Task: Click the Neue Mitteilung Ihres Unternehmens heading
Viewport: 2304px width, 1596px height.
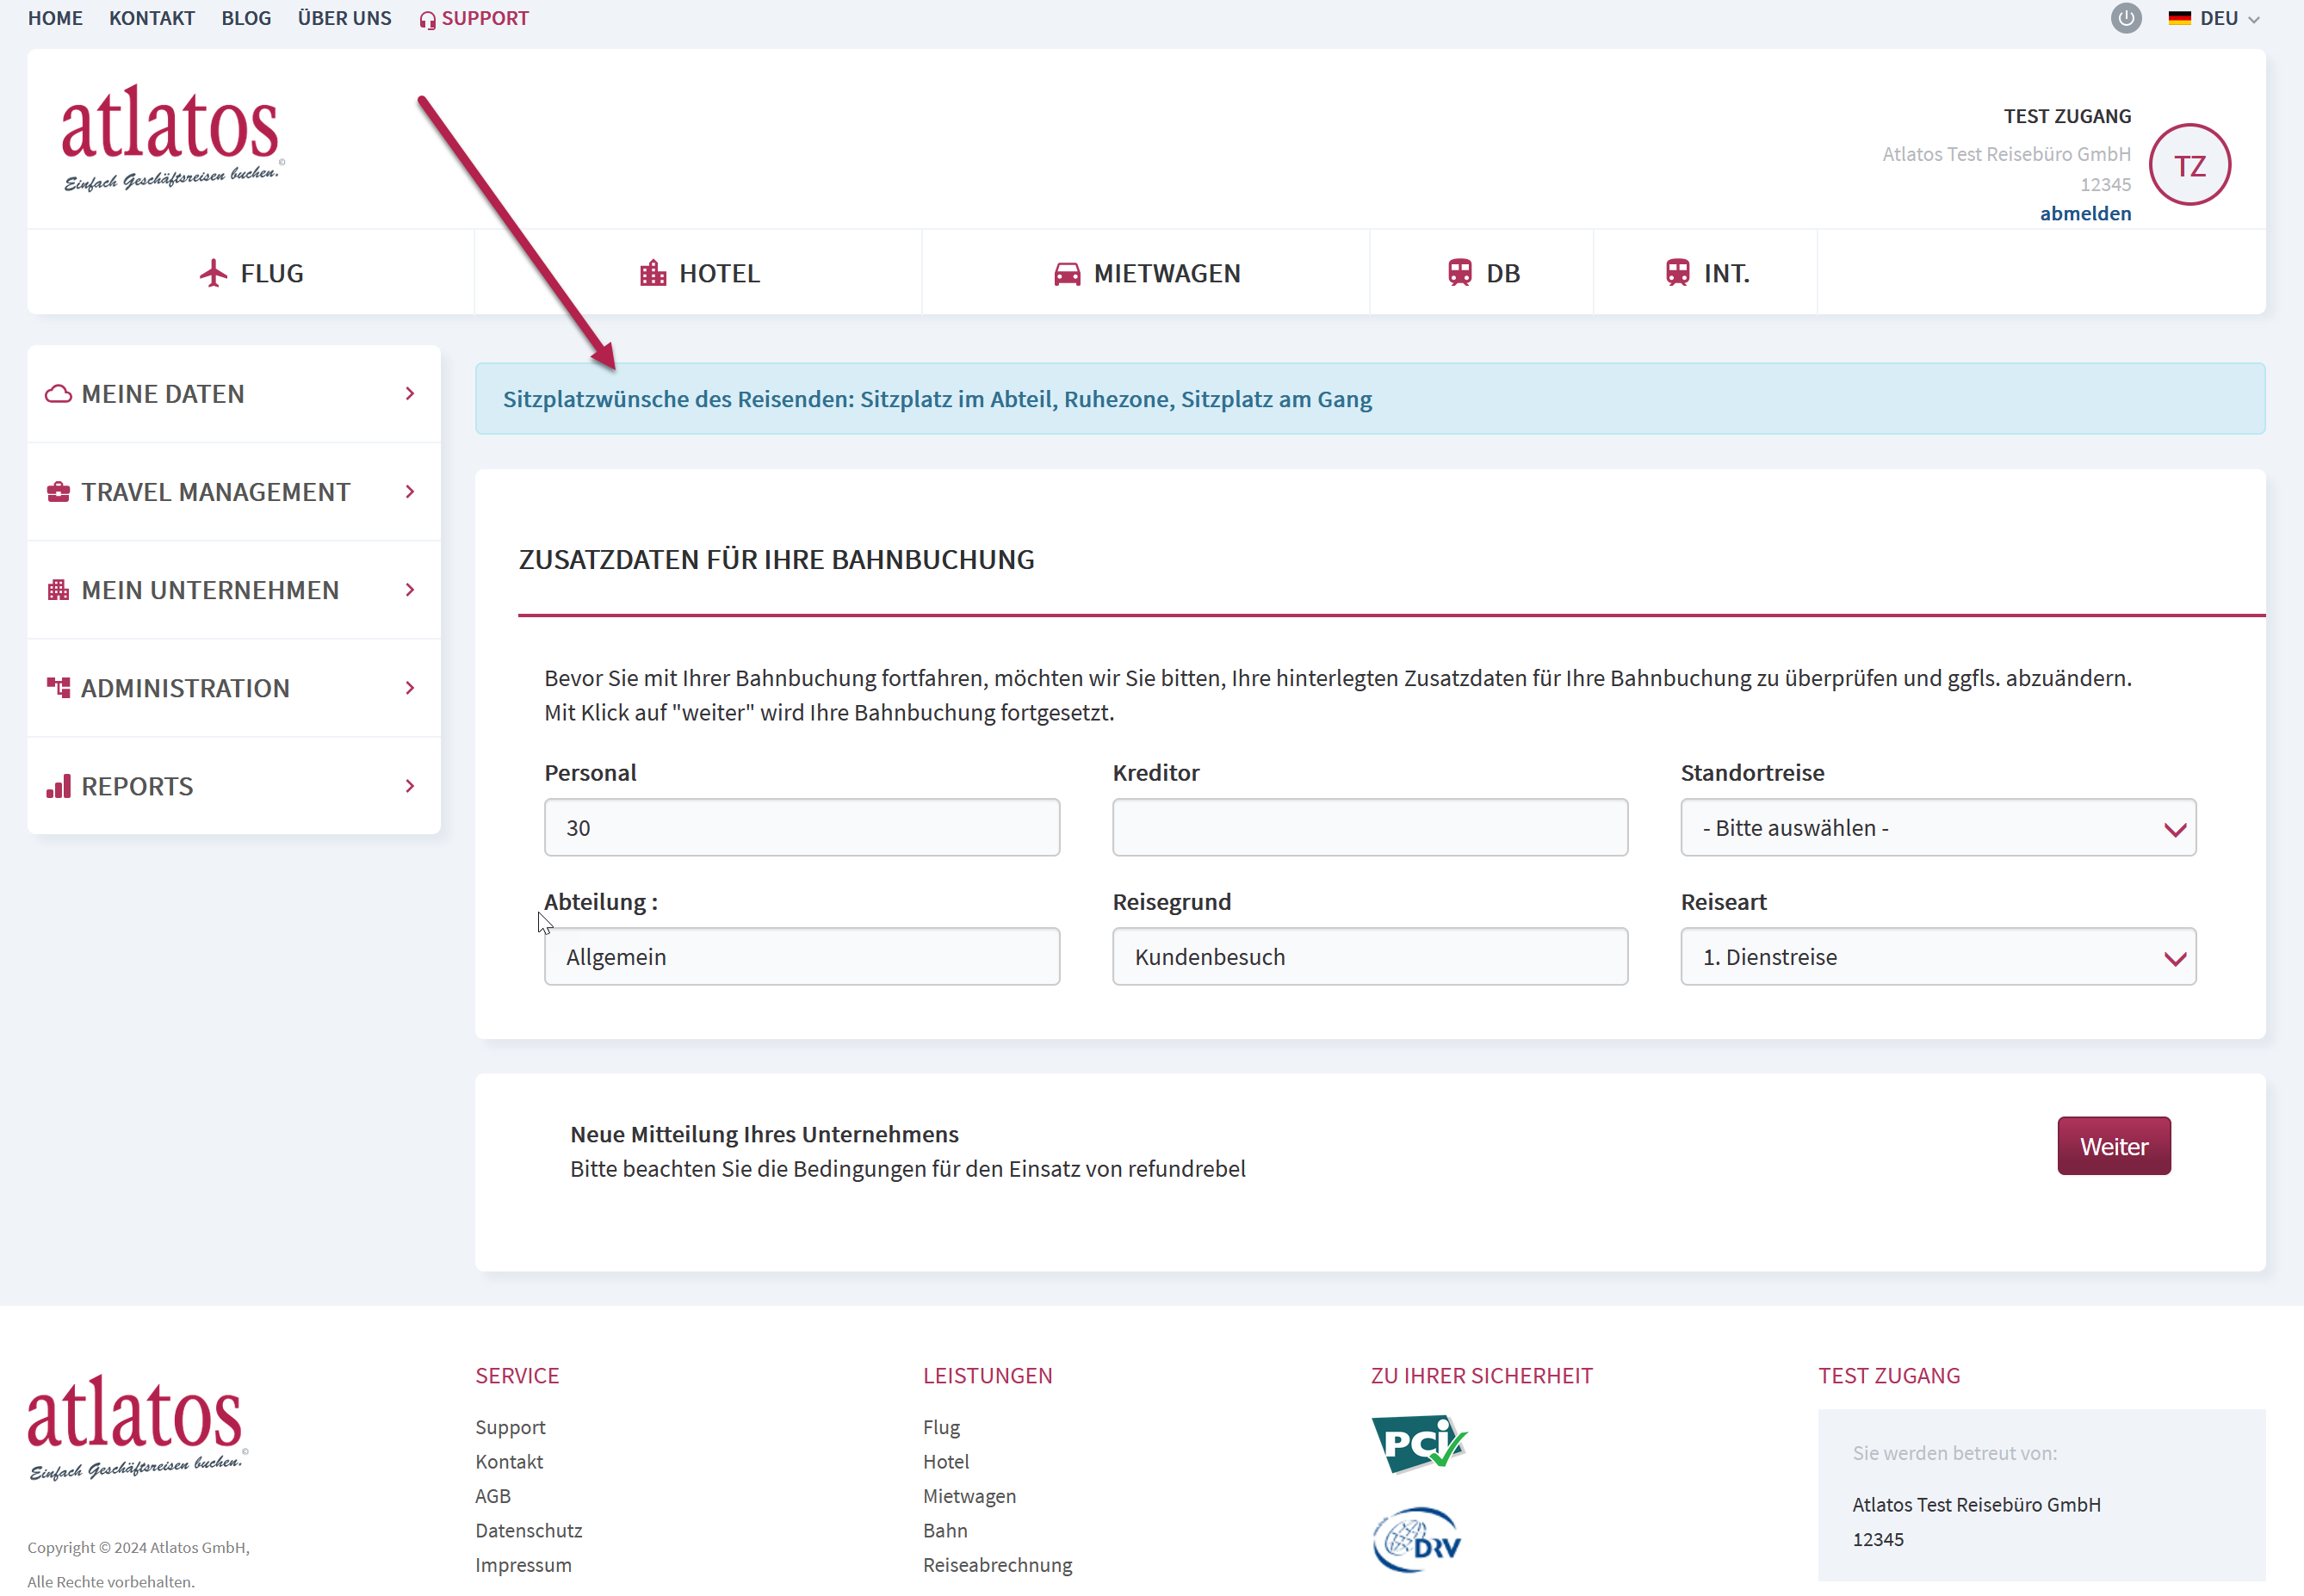Action: pos(764,1134)
